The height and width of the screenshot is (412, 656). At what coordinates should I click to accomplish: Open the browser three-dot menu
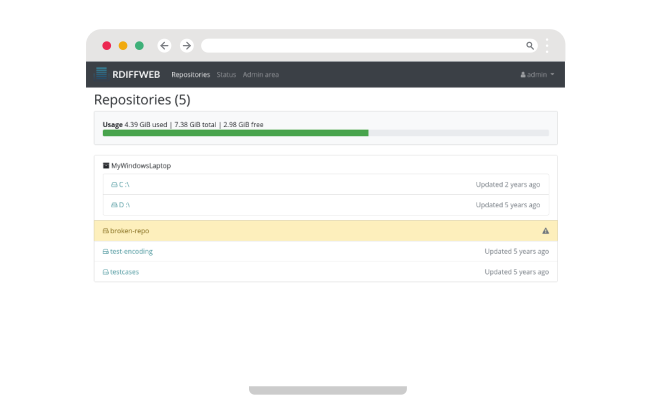coord(547,45)
